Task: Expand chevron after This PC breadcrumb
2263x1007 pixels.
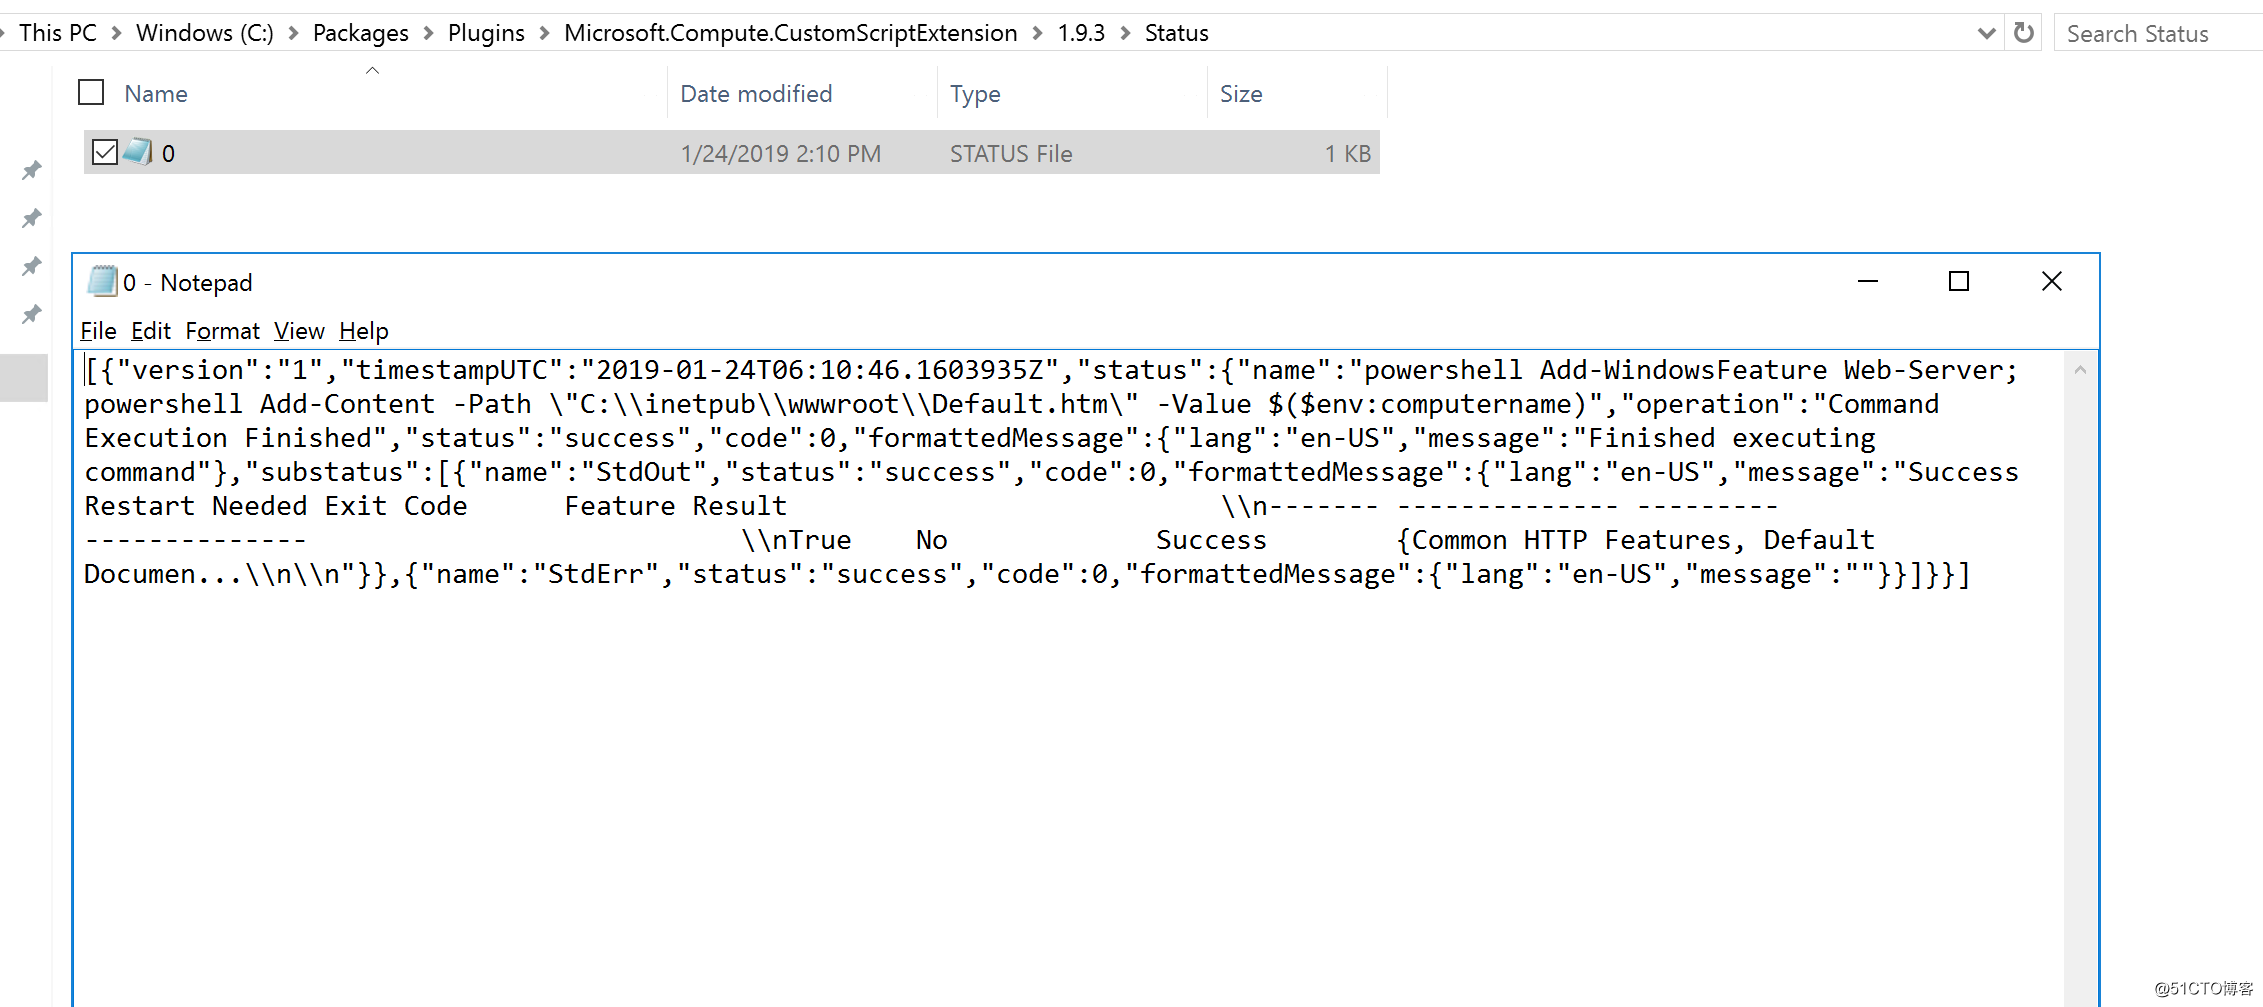Action: point(117,33)
